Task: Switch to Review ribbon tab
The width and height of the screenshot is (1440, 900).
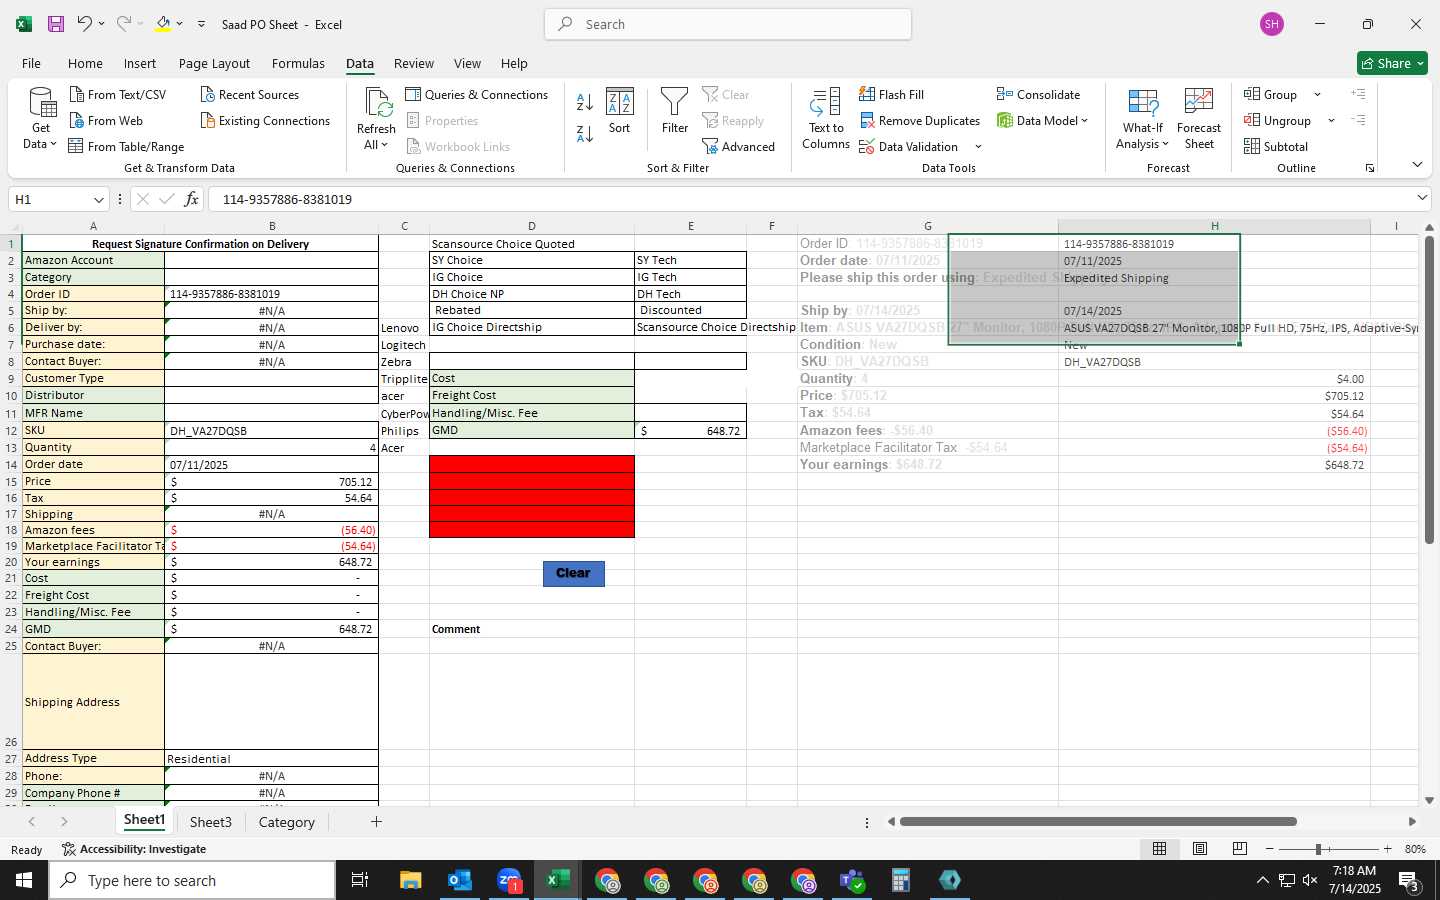Action: click(x=414, y=63)
